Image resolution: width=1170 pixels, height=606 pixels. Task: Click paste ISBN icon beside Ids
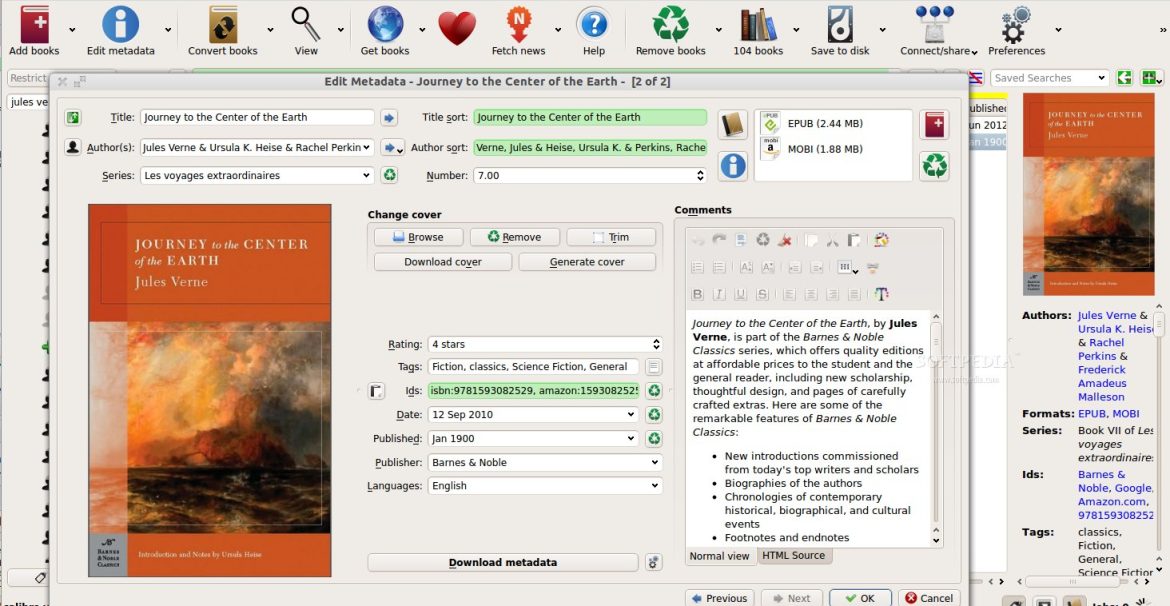376,390
